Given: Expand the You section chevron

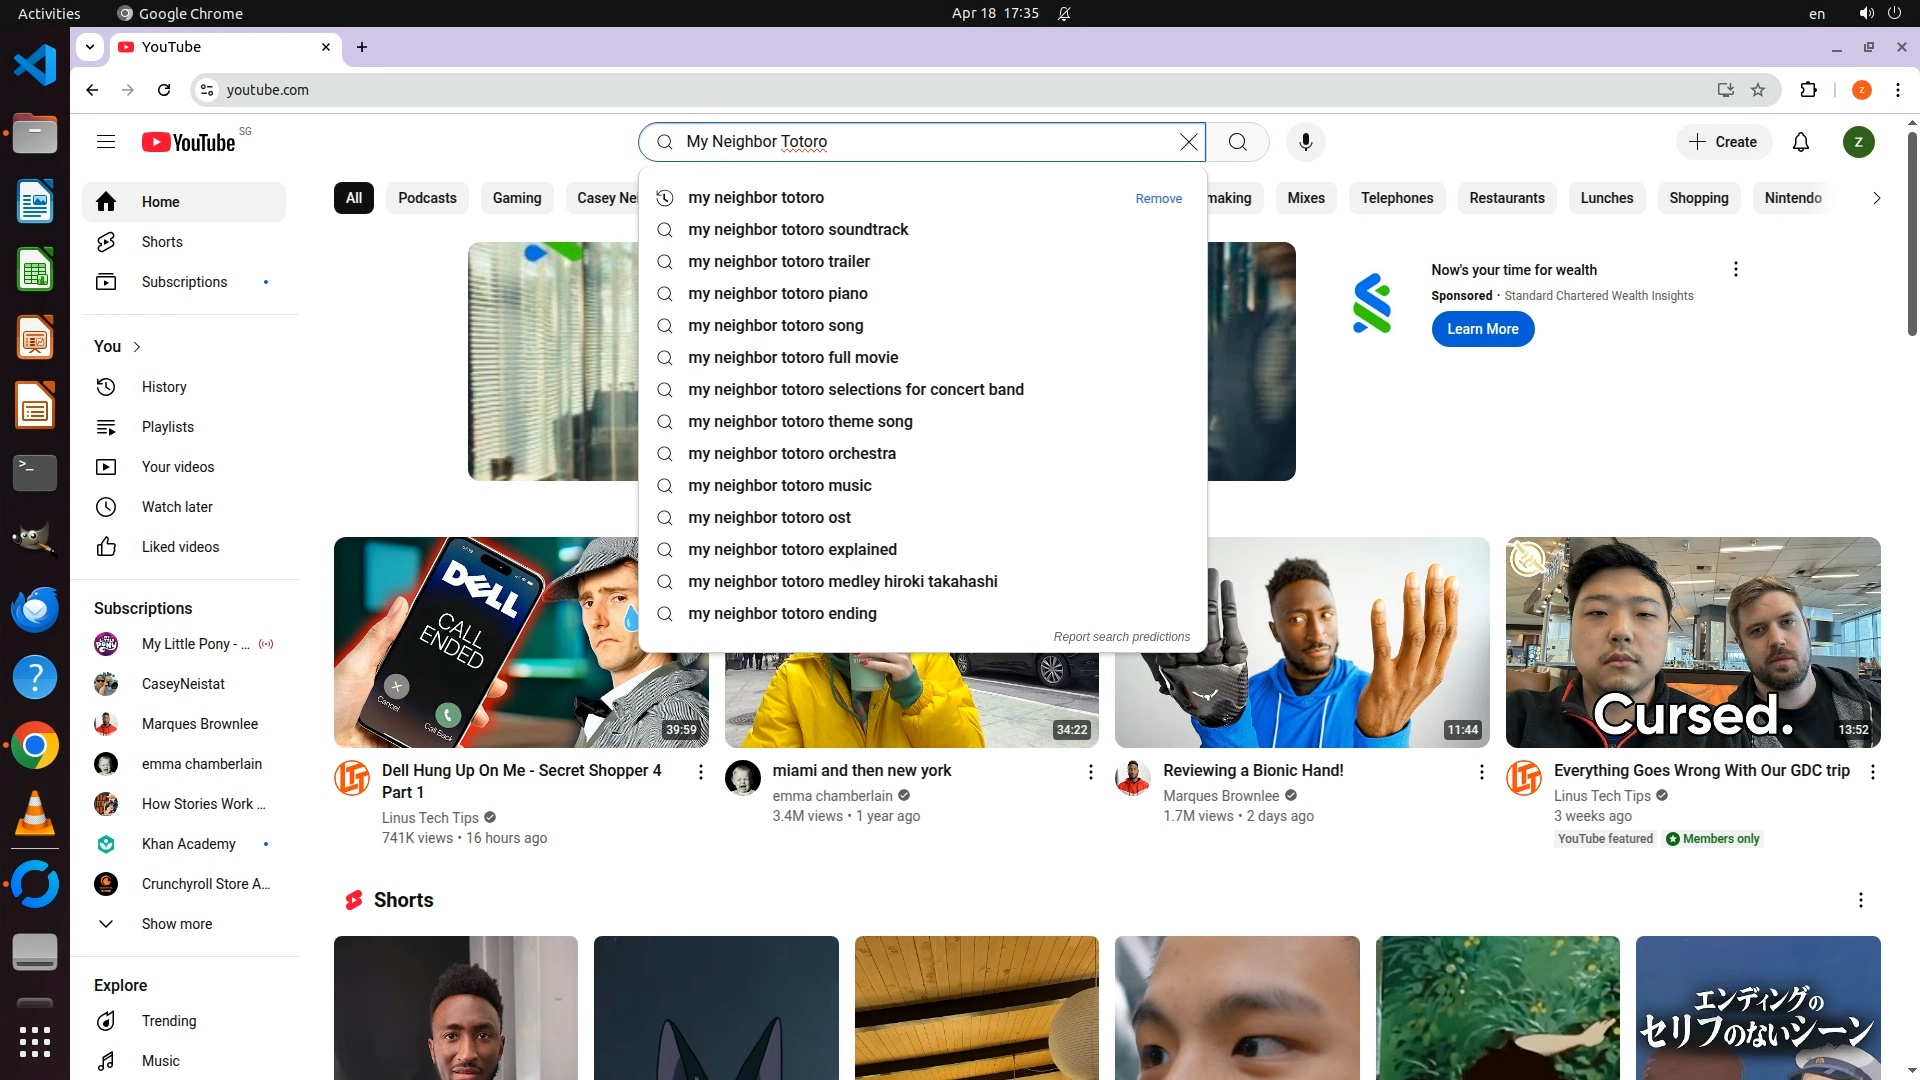Looking at the screenshot, I should (137, 347).
